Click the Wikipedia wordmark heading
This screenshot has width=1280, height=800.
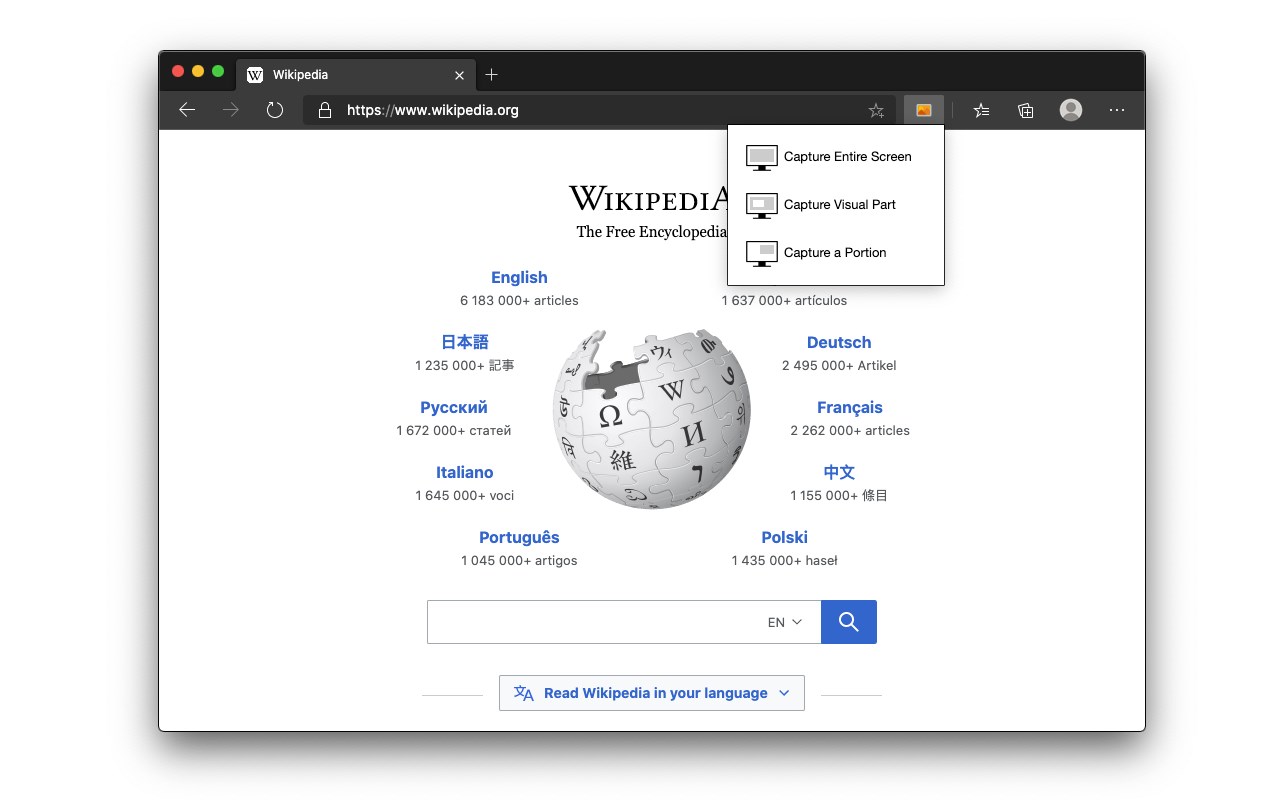coord(648,198)
